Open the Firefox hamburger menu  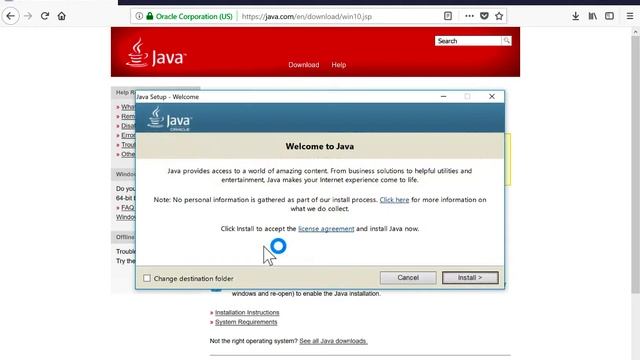click(x=630, y=16)
